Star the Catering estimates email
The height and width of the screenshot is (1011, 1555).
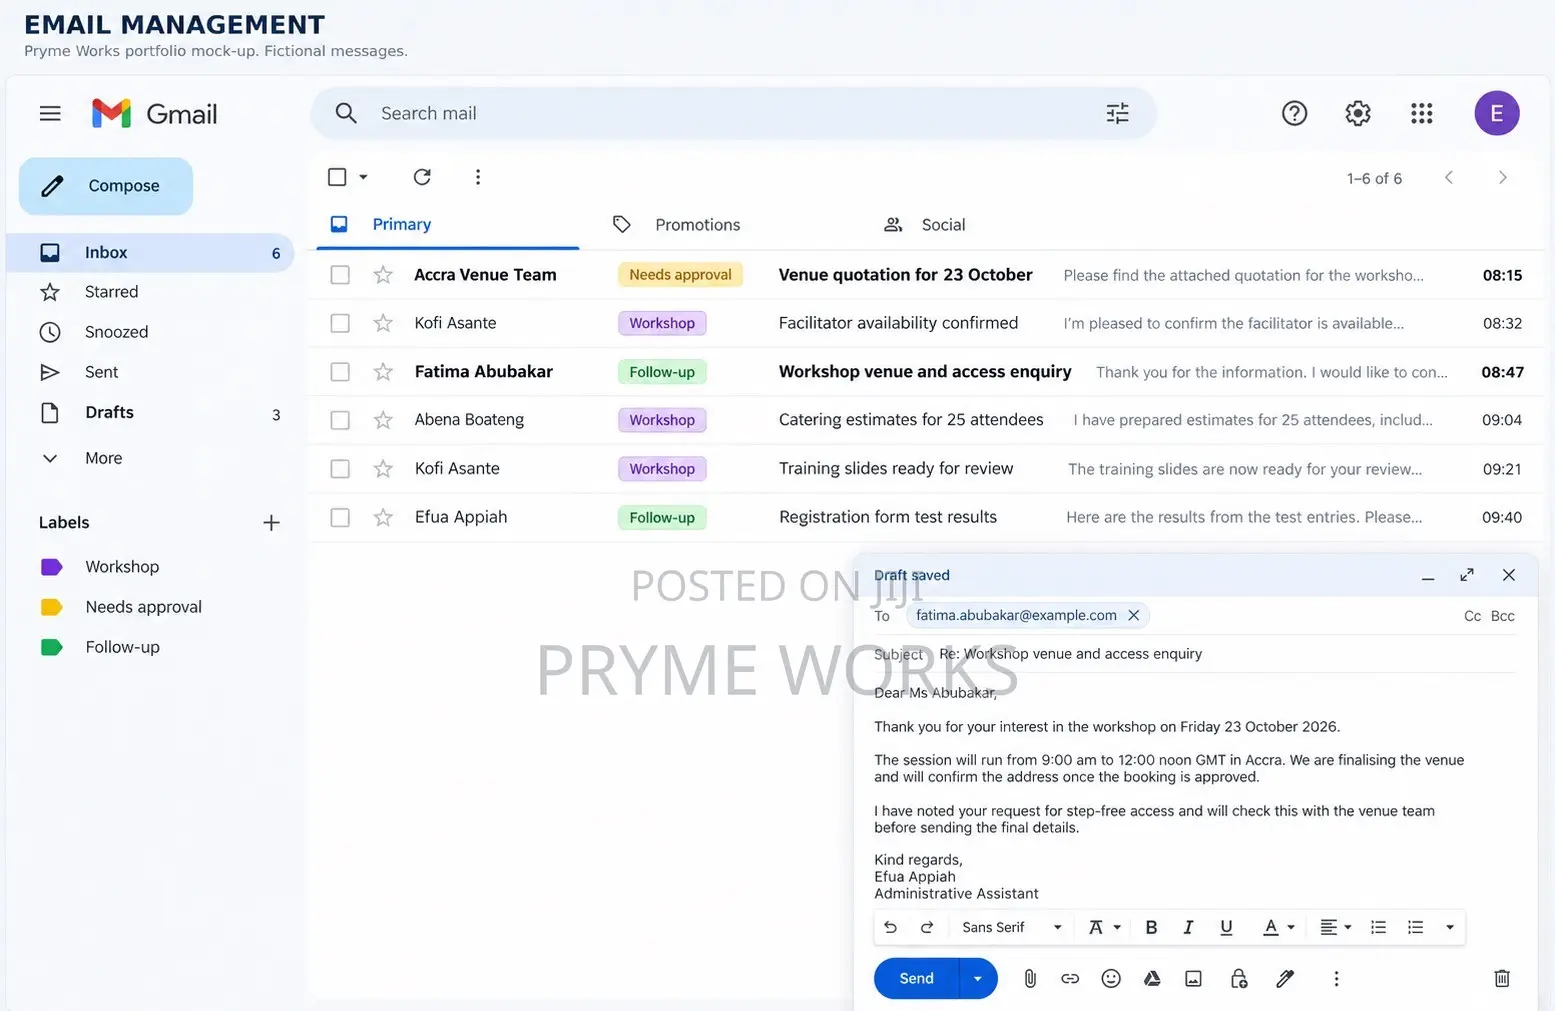click(383, 420)
